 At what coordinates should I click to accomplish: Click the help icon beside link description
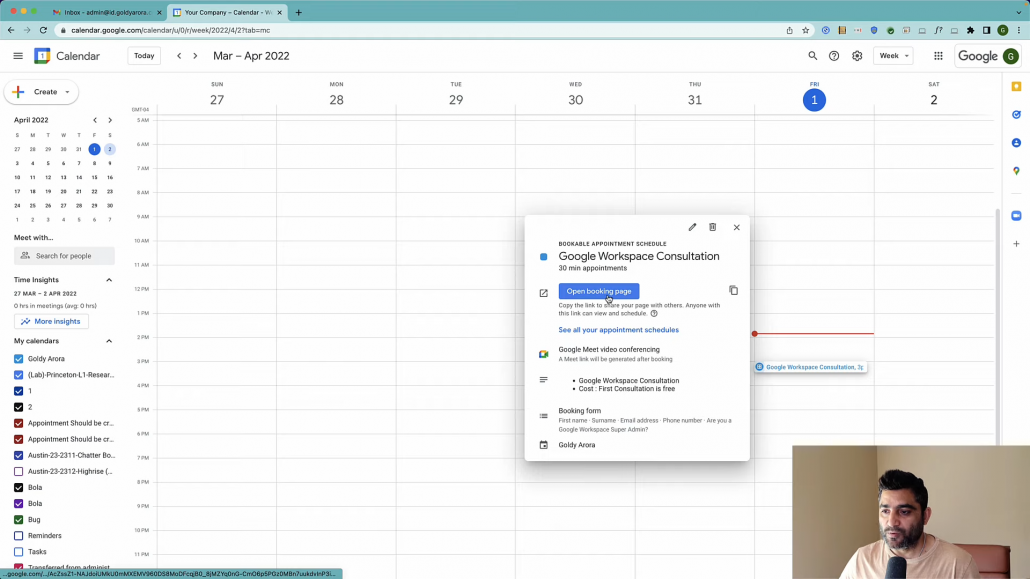coord(654,313)
